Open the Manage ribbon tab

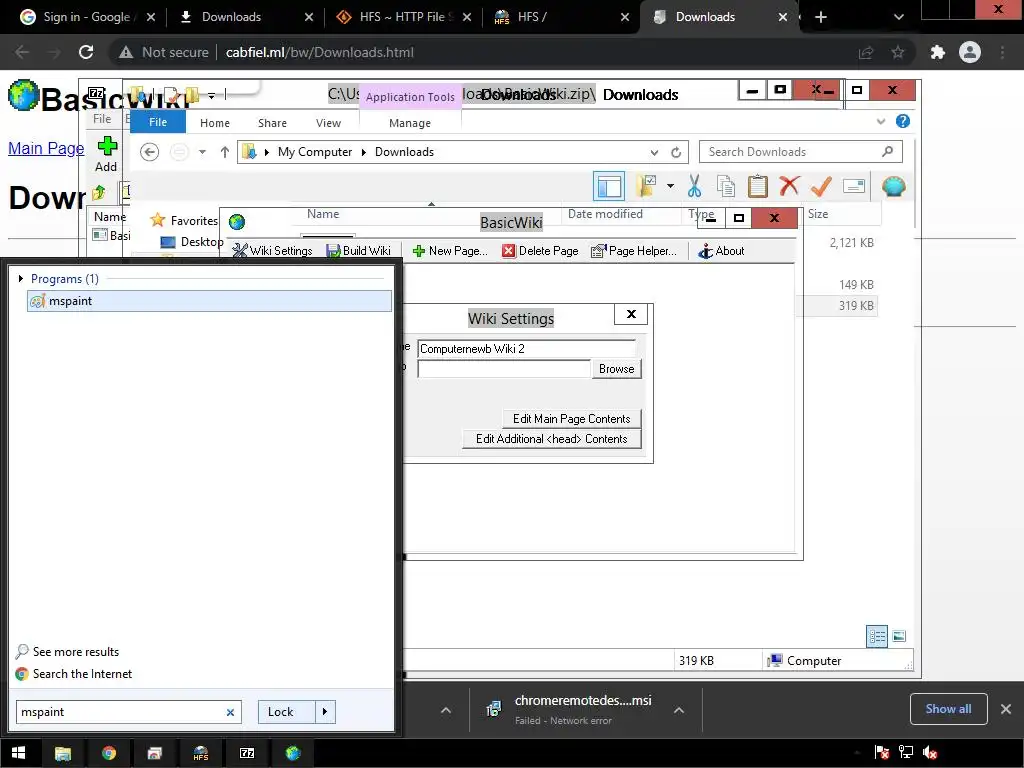[x=410, y=123]
